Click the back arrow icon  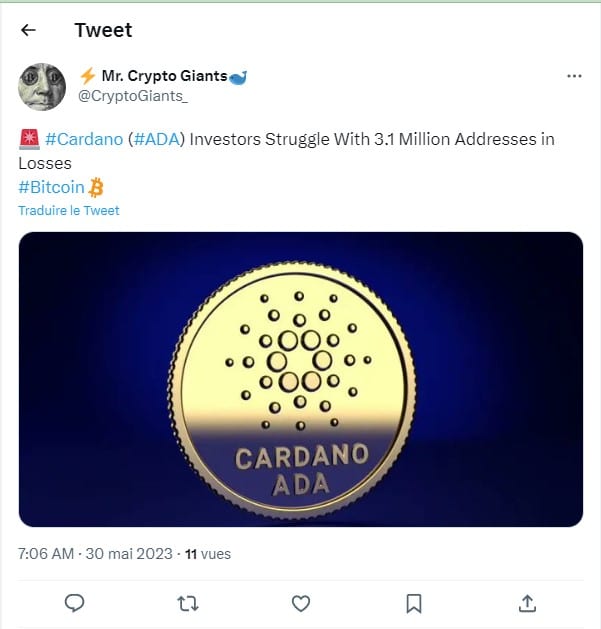click(28, 30)
